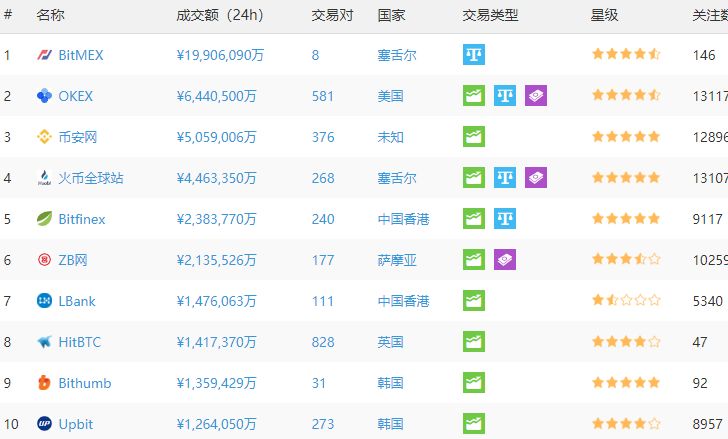Click the 币安网 logo icon
The height and width of the screenshot is (439, 728).
tap(44, 137)
